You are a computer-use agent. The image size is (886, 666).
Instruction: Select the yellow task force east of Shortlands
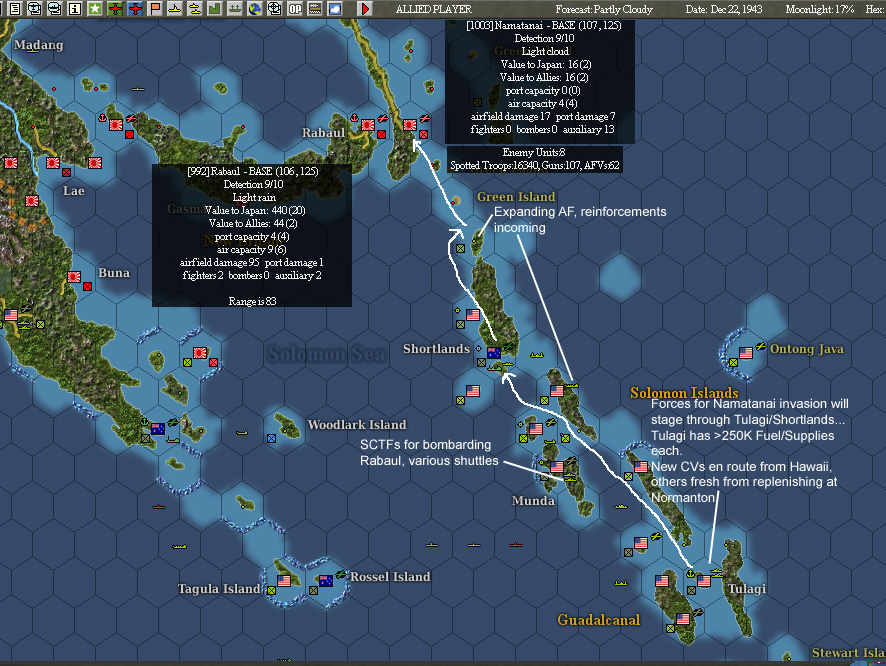pyautogui.click(x=537, y=355)
